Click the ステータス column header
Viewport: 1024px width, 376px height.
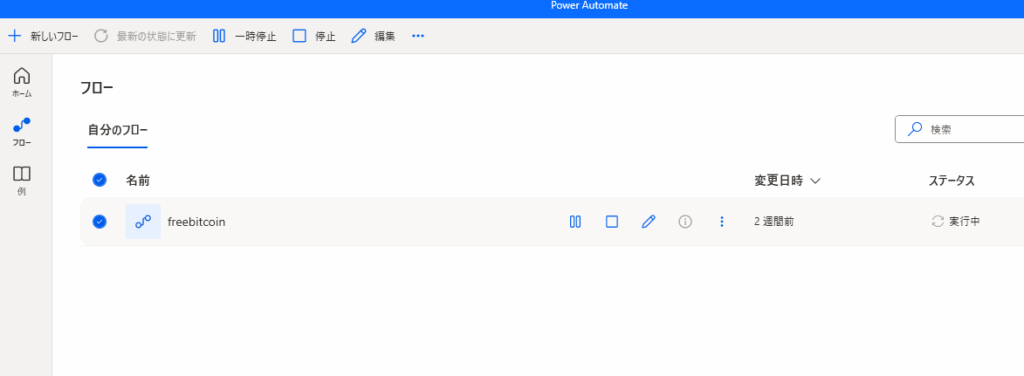pos(952,181)
